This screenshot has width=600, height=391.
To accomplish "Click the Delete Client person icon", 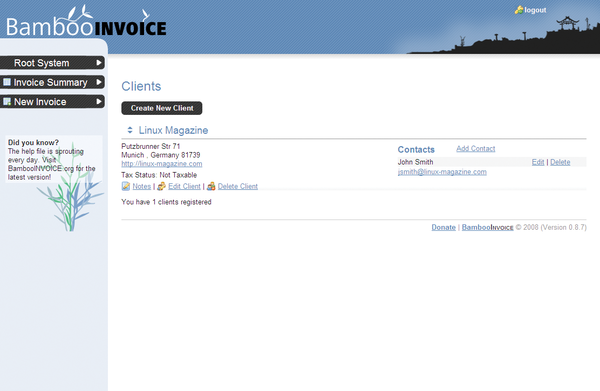I will 211,186.
